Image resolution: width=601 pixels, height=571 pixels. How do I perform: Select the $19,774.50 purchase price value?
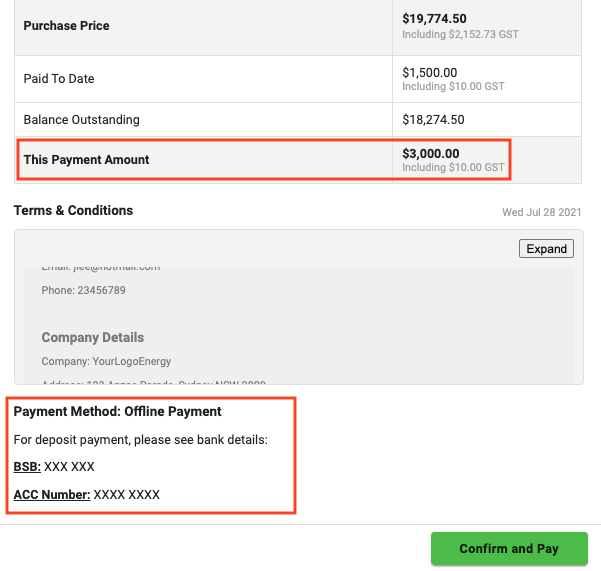tap(434, 18)
